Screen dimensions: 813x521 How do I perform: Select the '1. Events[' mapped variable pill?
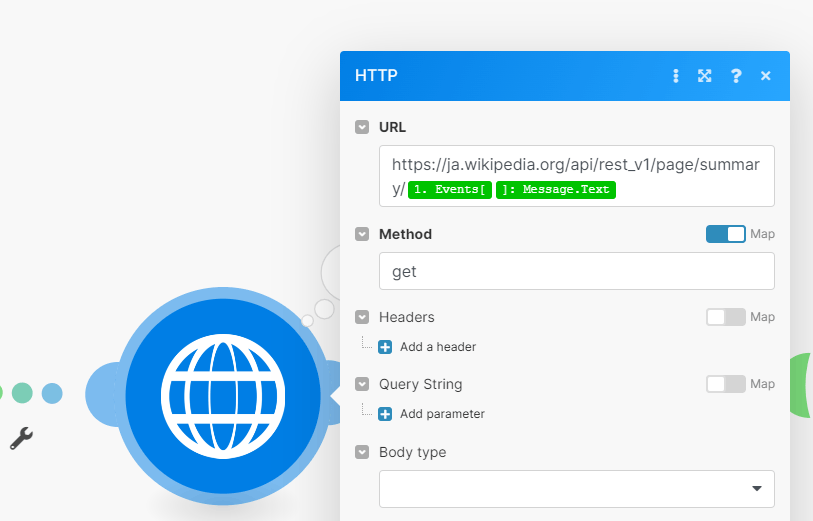(x=450, y=190)
